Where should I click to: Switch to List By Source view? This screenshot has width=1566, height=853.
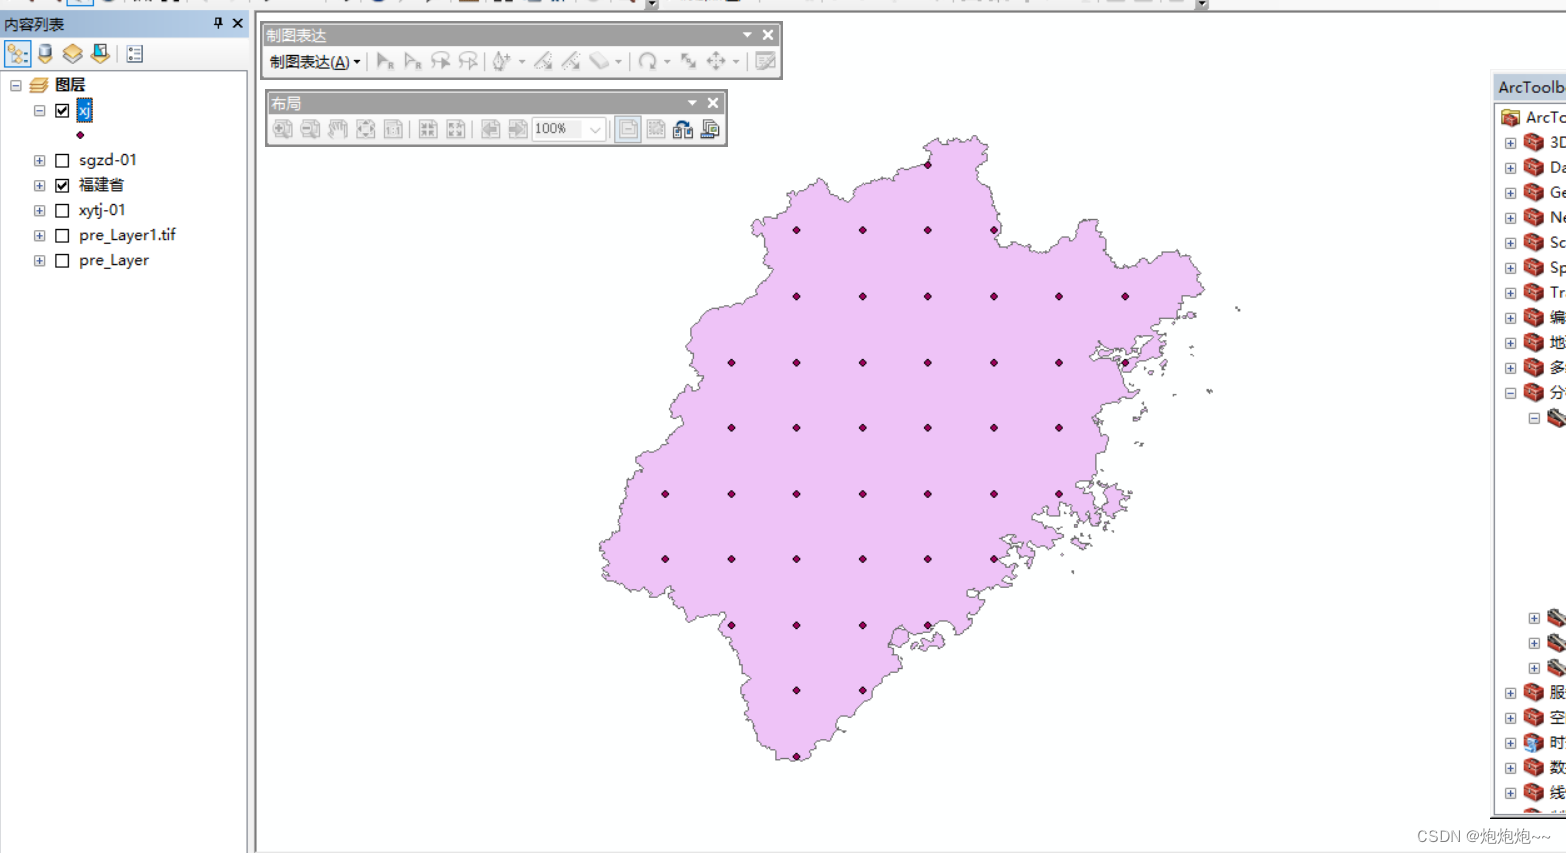pos(45,54)
